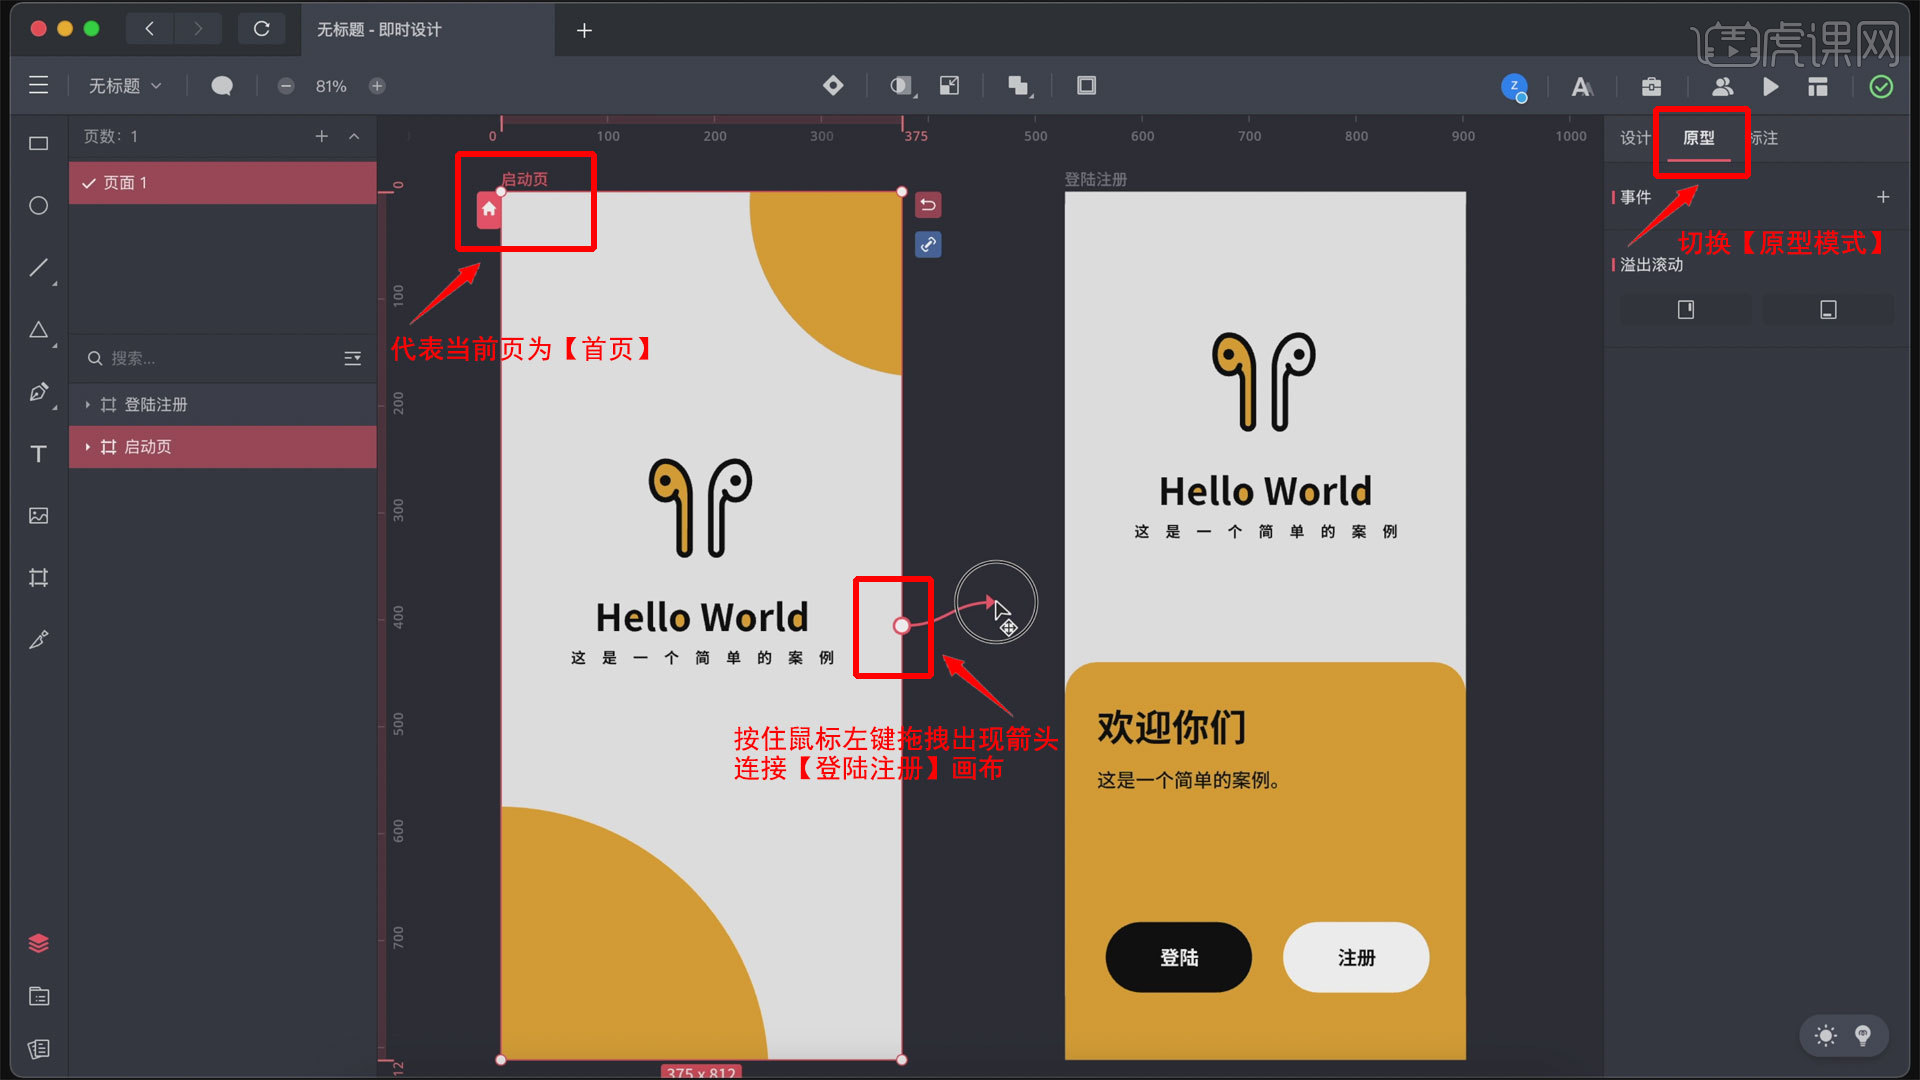Select the 登陆注册 frame title label
This screenshot has width=1920, height=1080.
[x=1096, y=180]
